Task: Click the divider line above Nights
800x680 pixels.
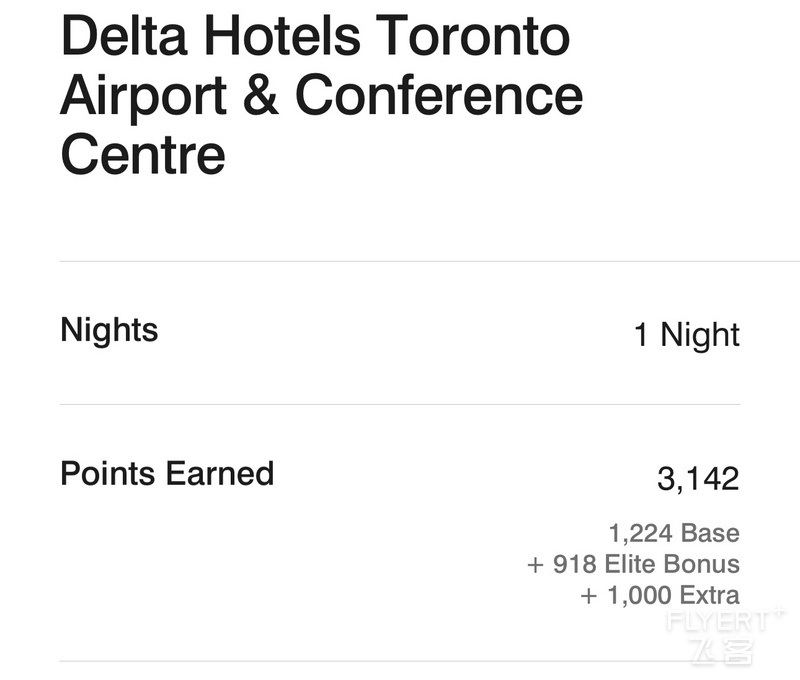Action: point(430,261)
